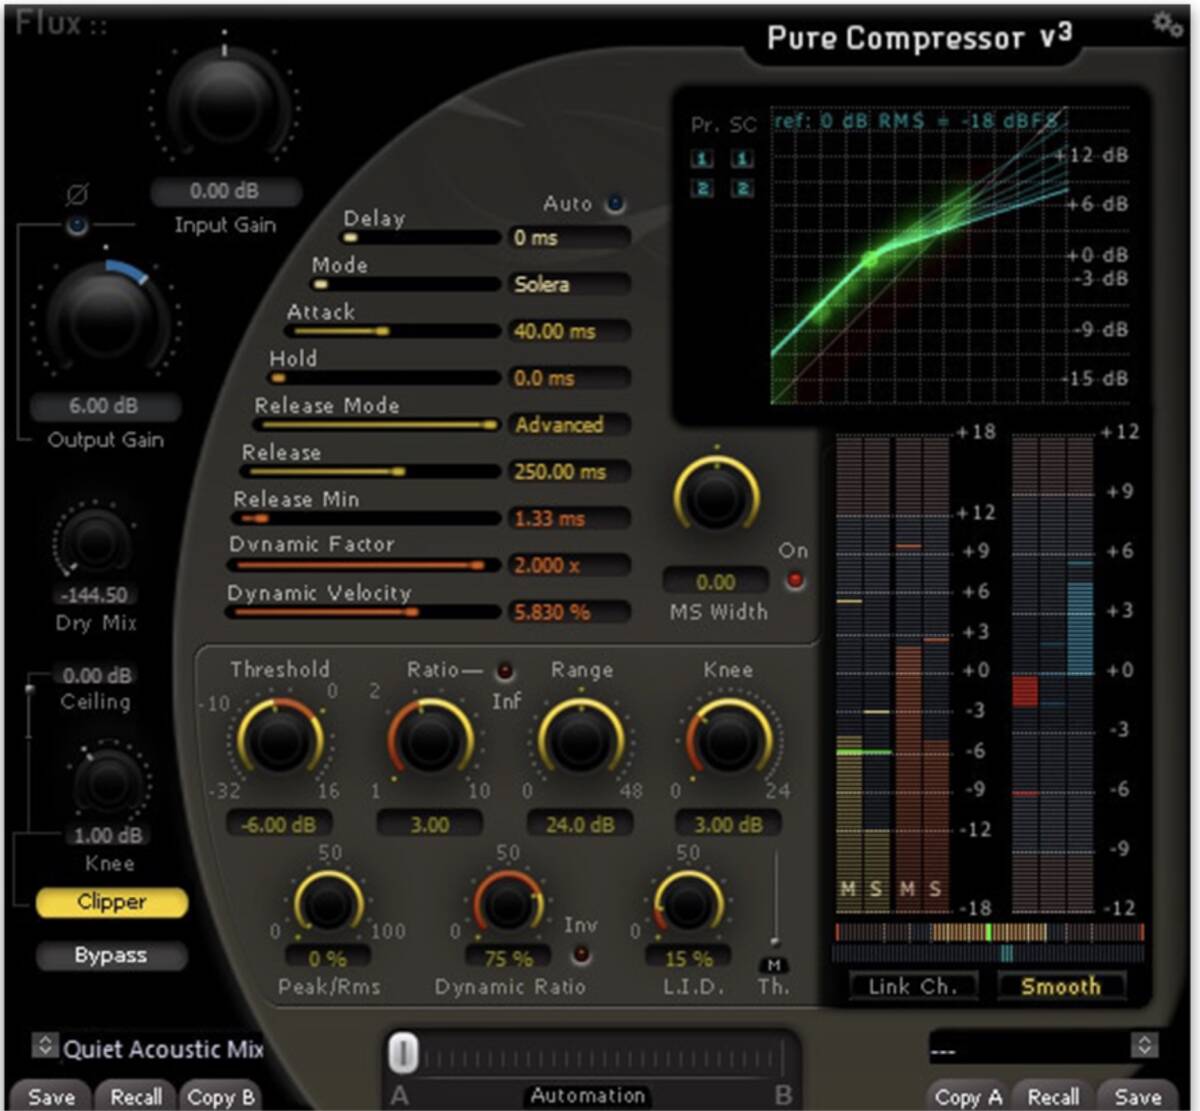This screenshot has width=1200, height=1111.
Task: Click the Ratio knob
Action: [x=430, y=741]
